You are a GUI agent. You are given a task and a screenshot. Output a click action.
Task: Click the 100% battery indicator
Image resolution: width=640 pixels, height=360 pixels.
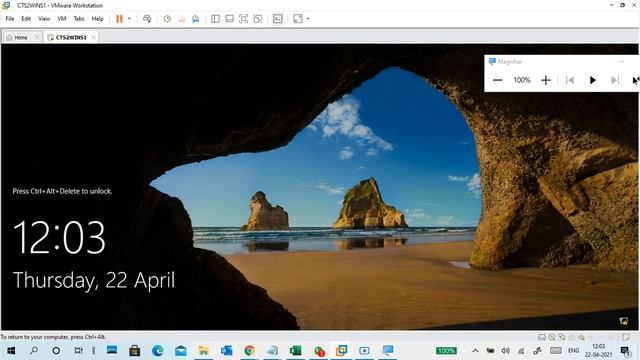pyautogui.click(x=446, y=351)
